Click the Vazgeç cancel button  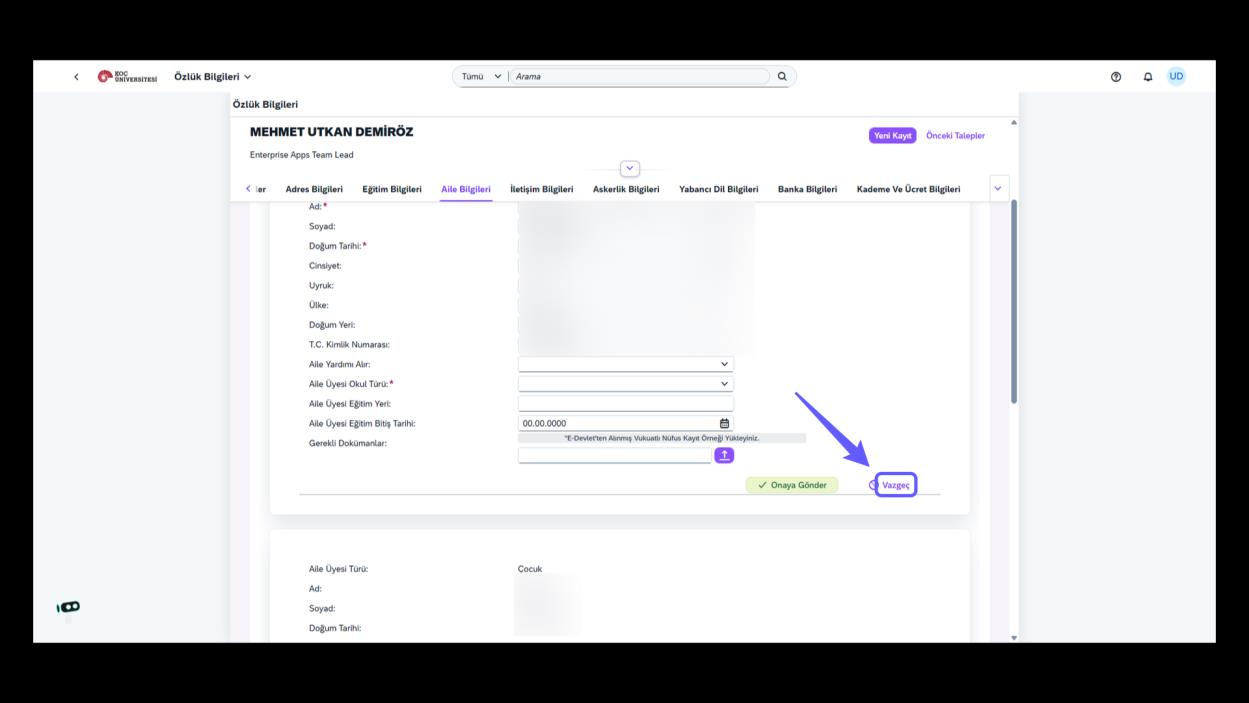pos(896,485)
